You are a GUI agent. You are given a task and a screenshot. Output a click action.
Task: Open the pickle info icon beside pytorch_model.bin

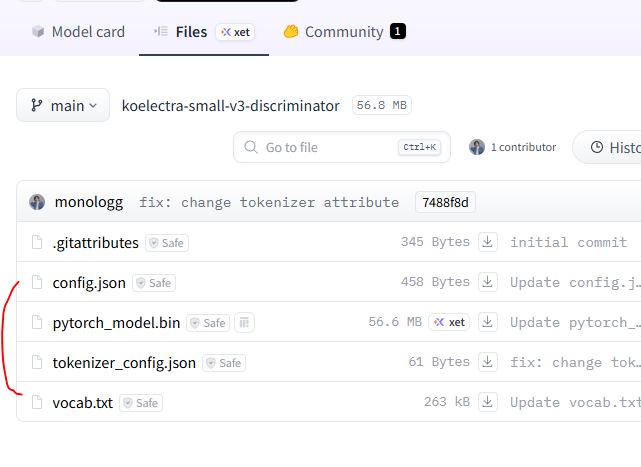[x=244, y=323]
